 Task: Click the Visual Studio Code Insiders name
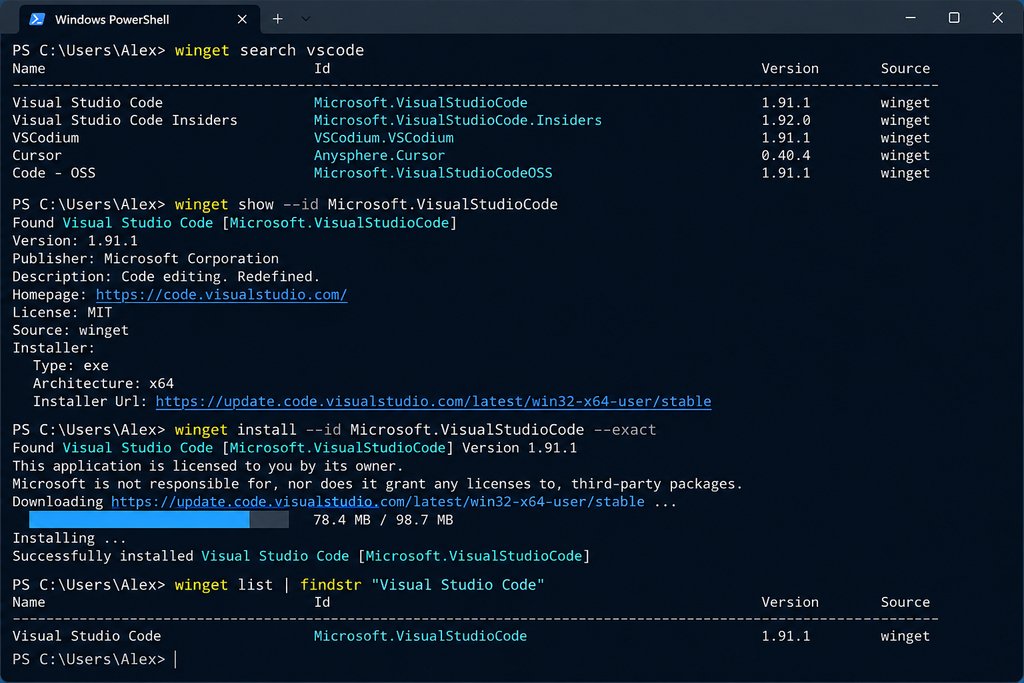click(x=125, y=120)
